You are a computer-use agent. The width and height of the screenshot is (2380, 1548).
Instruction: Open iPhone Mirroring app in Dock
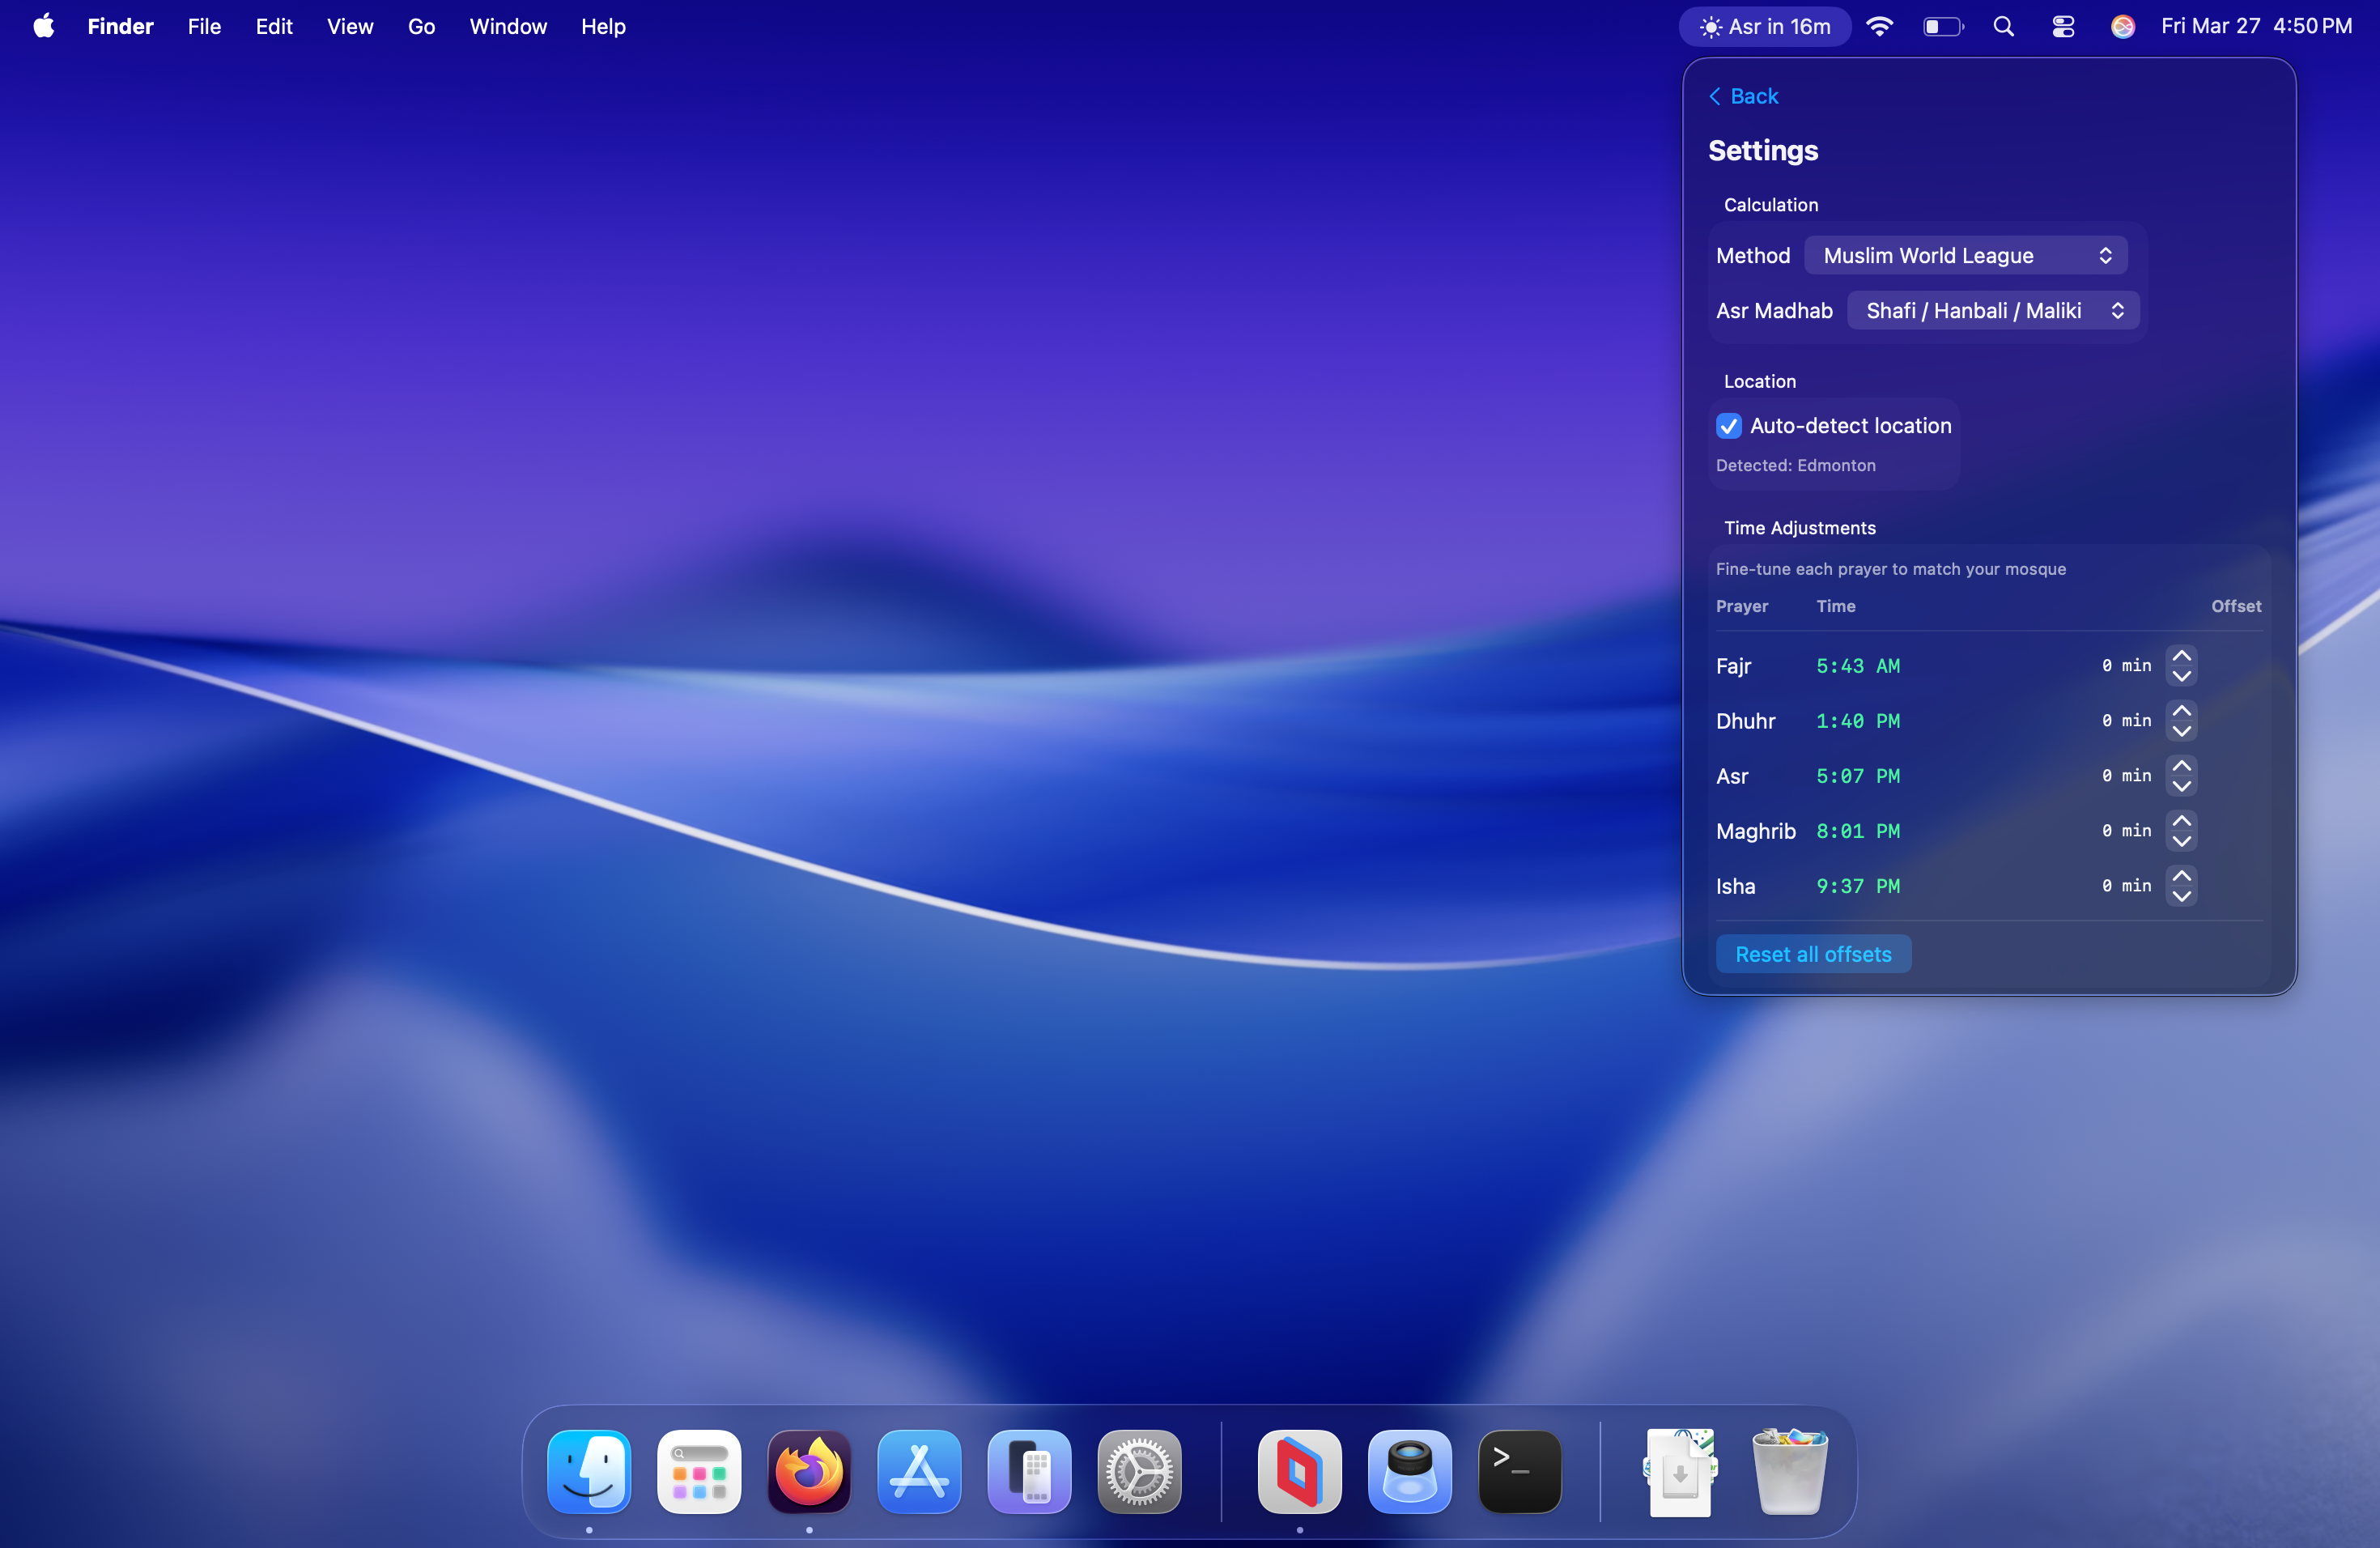pos(1029,1471)
